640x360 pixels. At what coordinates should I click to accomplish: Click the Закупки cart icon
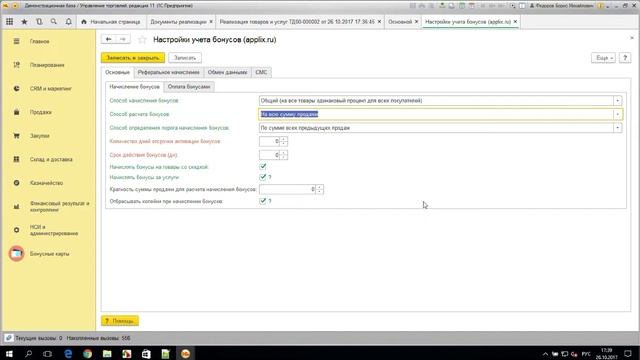16,136
